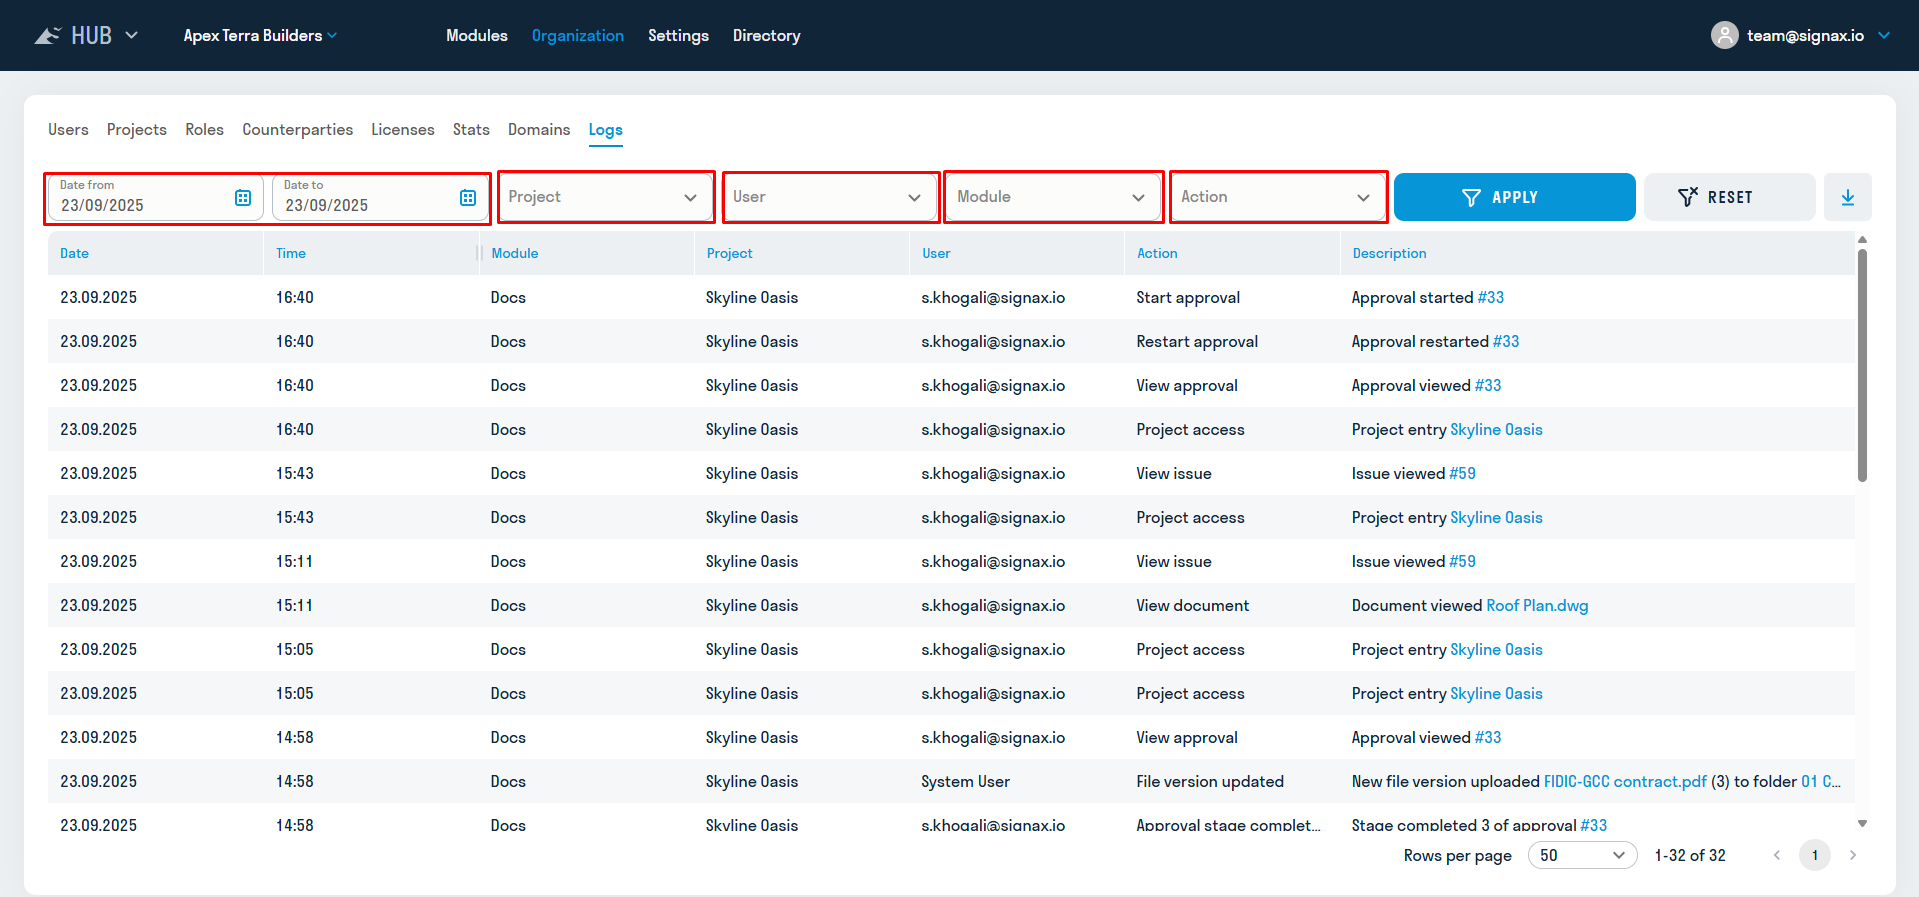Select page 1 in pagination
1919x897 pixels.
(1815, 855)
